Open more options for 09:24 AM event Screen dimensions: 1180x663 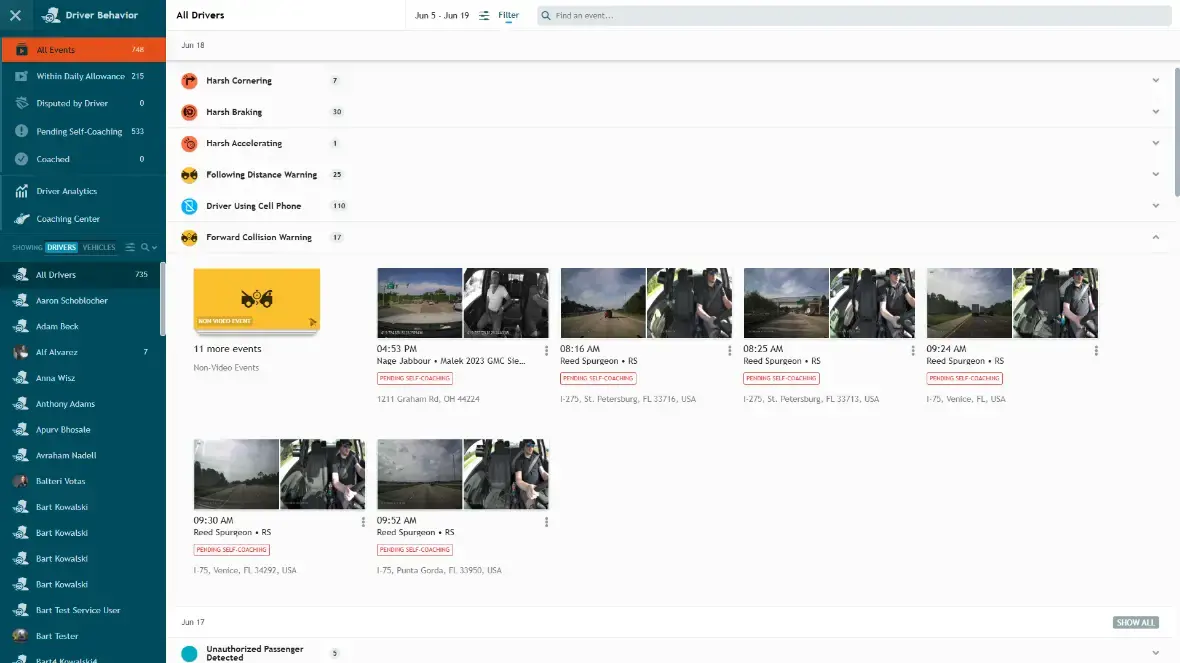pos(1096,351)
